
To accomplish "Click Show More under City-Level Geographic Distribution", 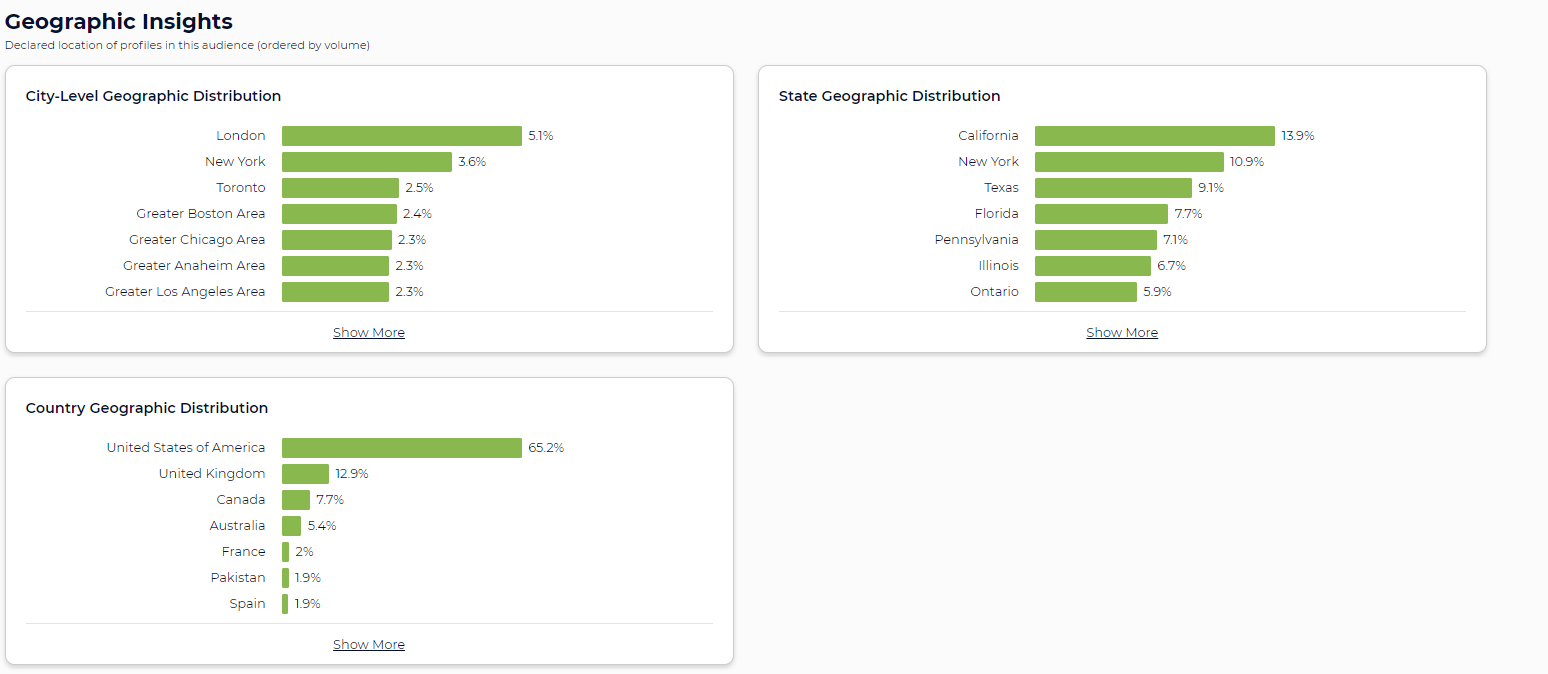I will 368,332.
